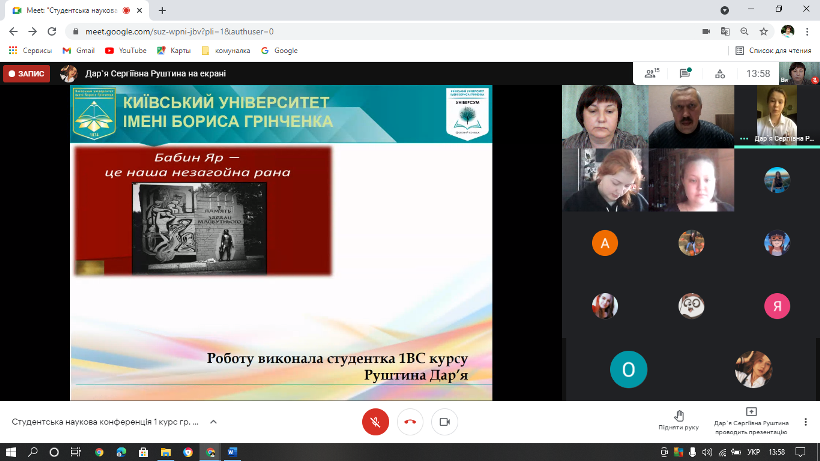Reload the Meet page

click(52, 31)
